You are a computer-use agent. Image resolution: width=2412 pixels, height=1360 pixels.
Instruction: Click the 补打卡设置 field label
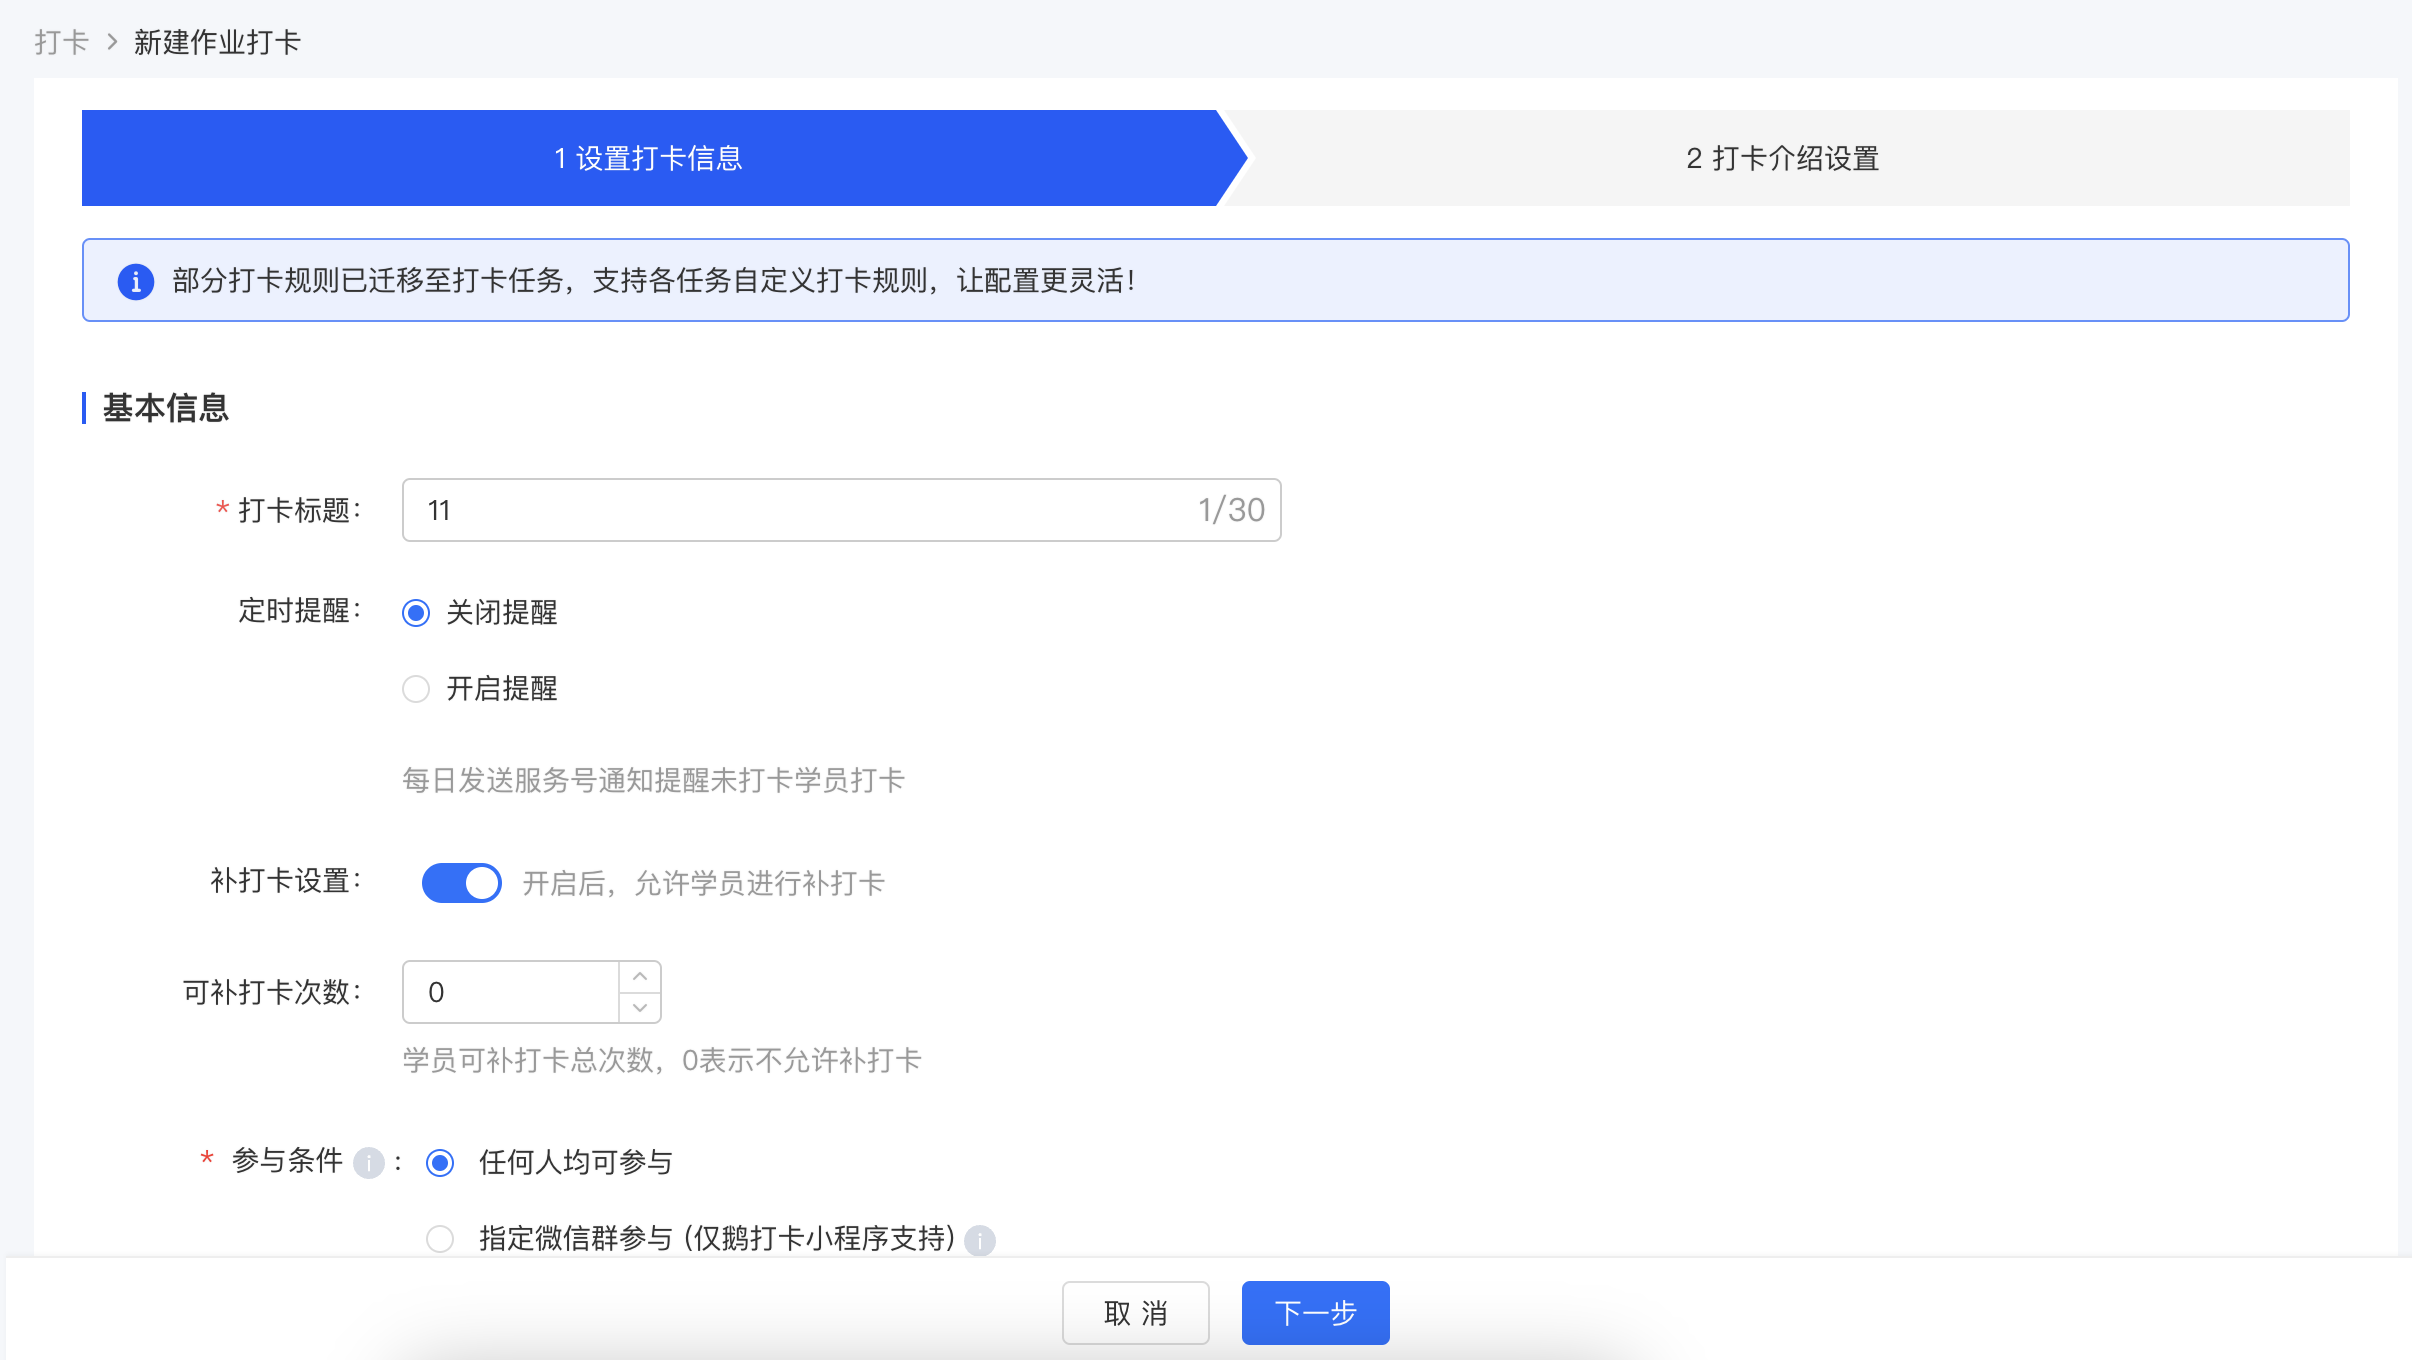coord(285,881)
